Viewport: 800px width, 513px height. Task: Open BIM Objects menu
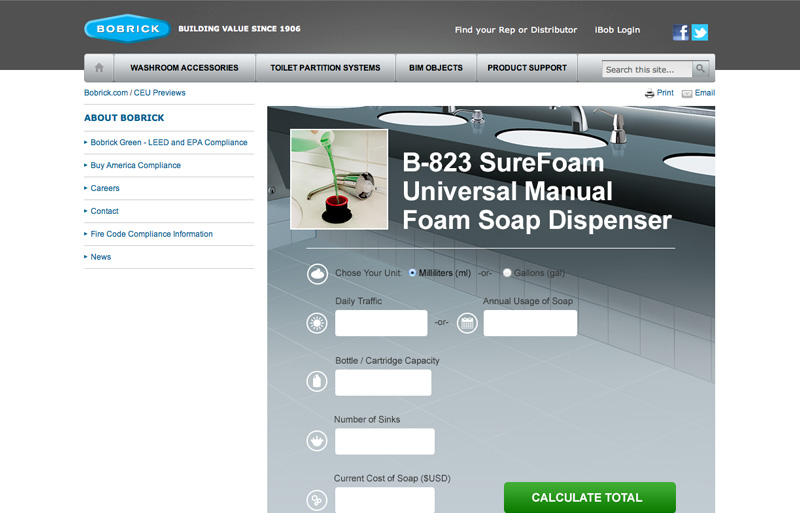pyautogui.click(x=436, y=68)
